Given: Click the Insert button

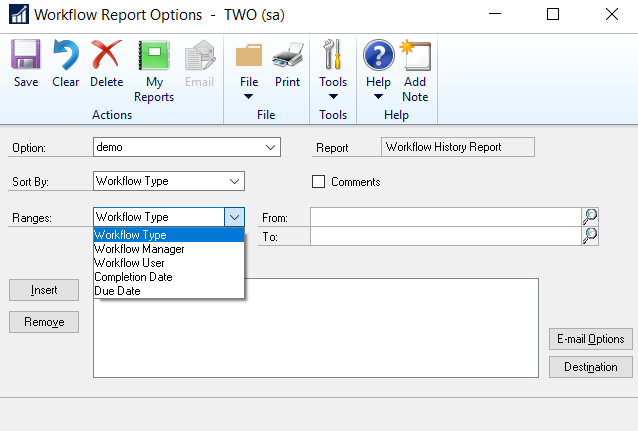Looking at the screenshot, I should [x=44, y=290].
